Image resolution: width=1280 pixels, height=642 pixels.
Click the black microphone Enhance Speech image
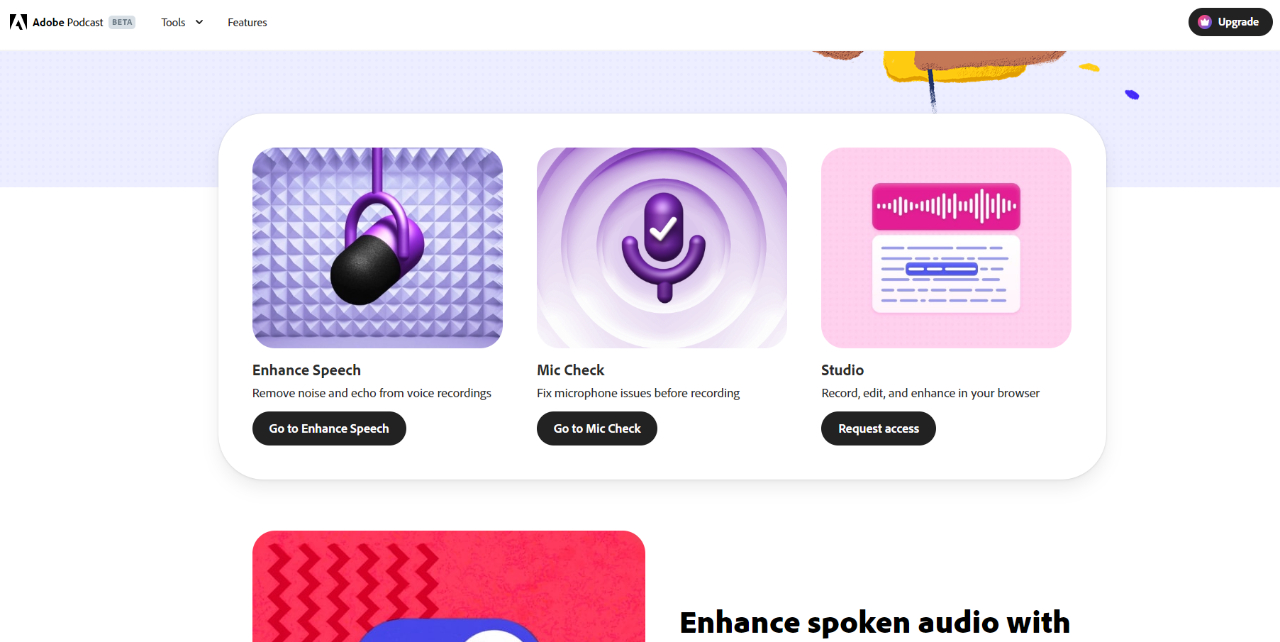[x=377, y=248]
